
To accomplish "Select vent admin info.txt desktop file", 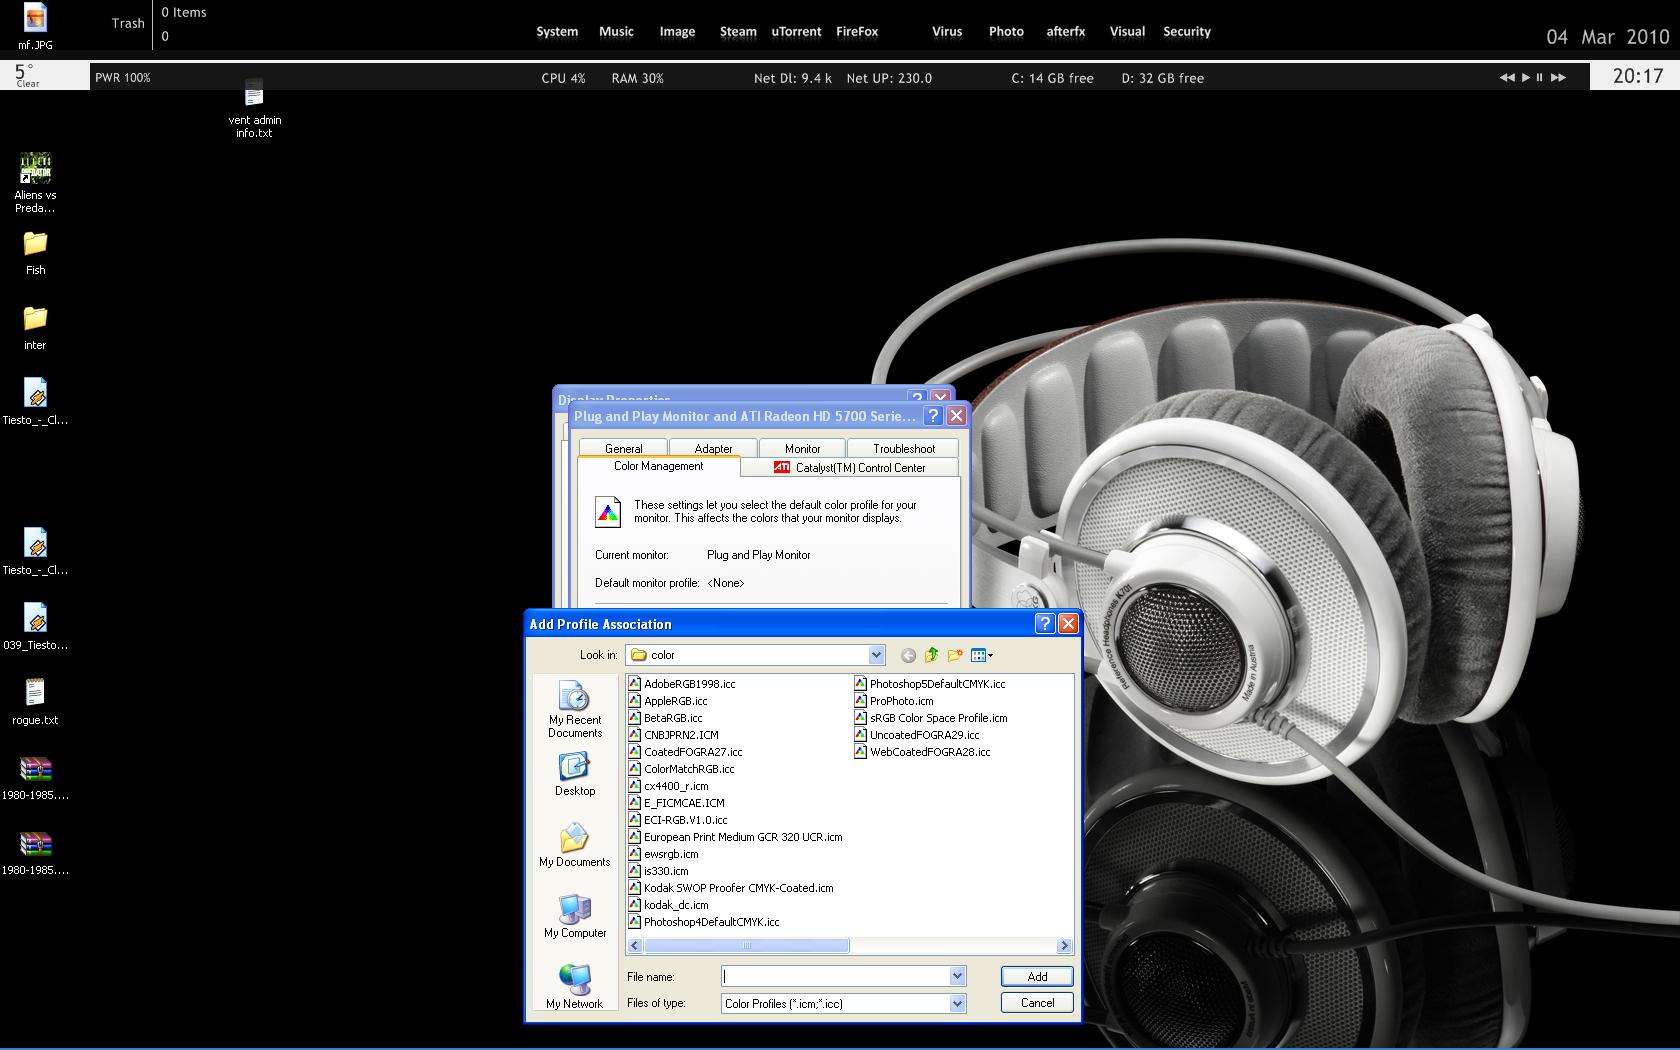I will 254,108.
